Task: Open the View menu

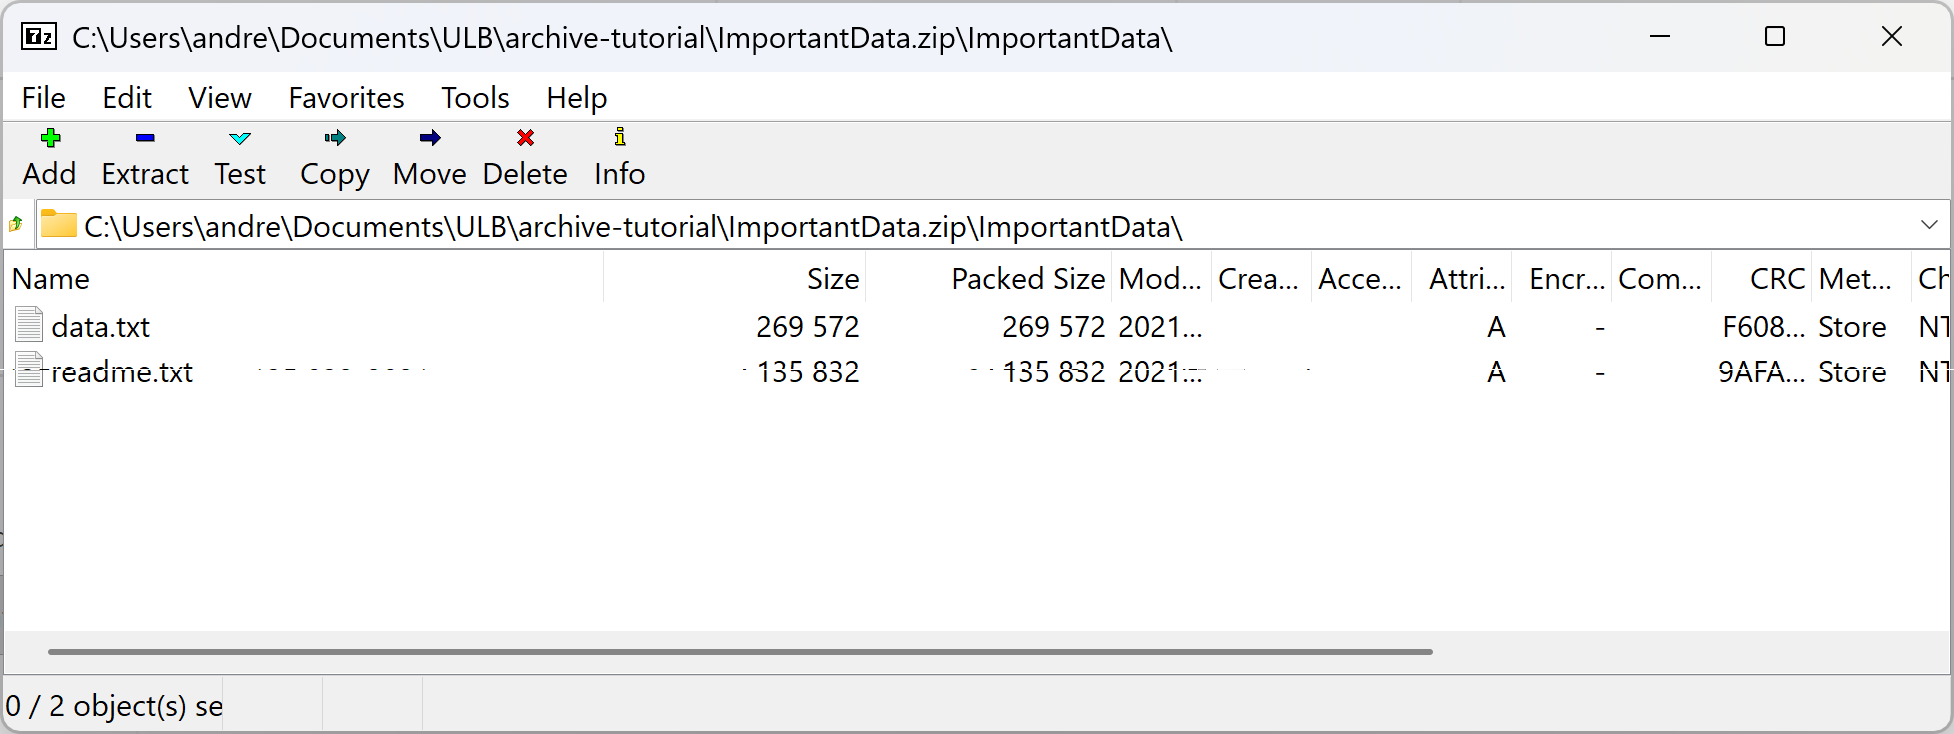Action: (219, 98)
